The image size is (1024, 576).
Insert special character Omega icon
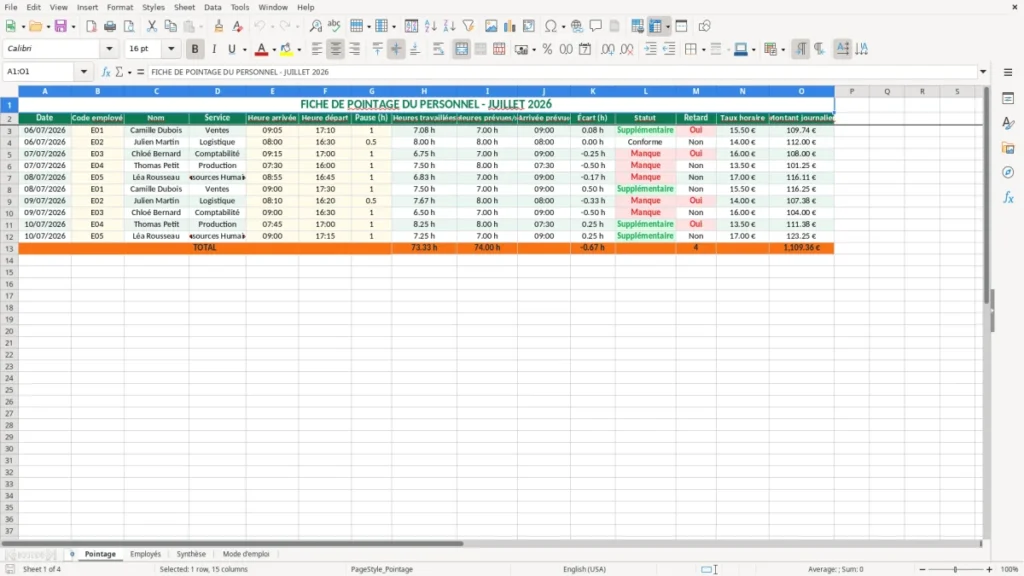point(551,26)
